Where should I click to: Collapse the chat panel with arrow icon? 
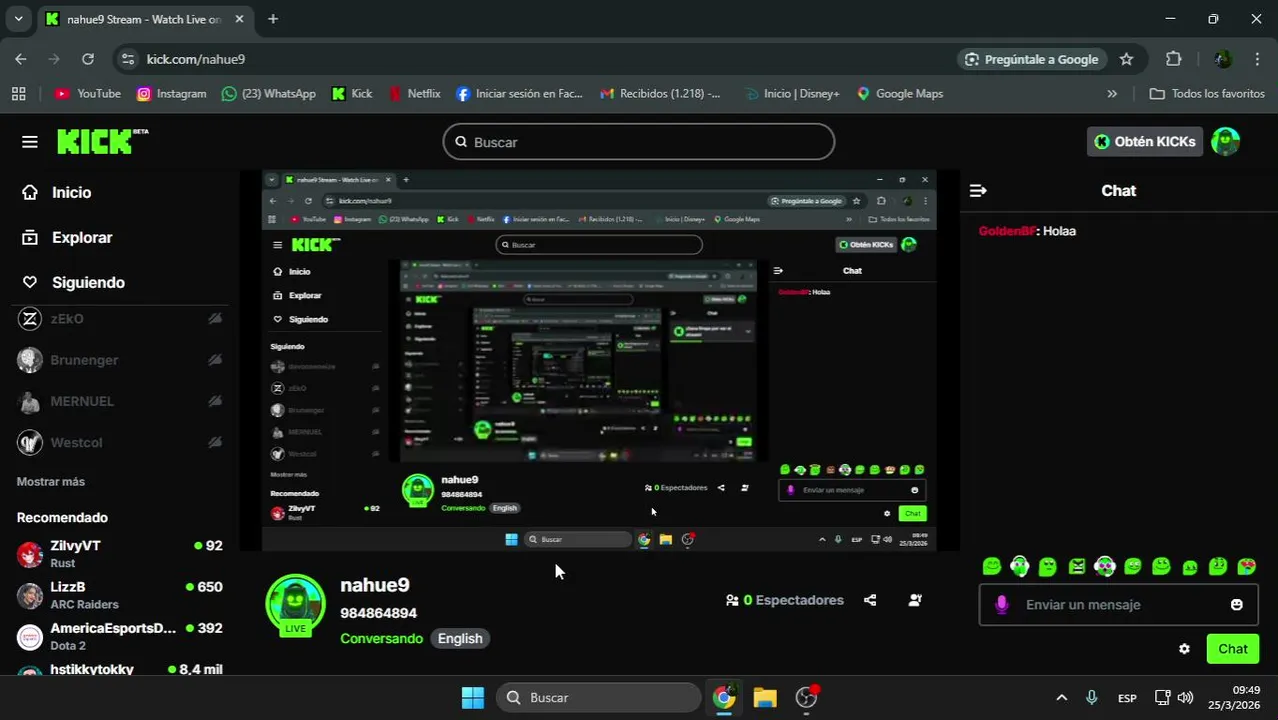coord(978,190)
